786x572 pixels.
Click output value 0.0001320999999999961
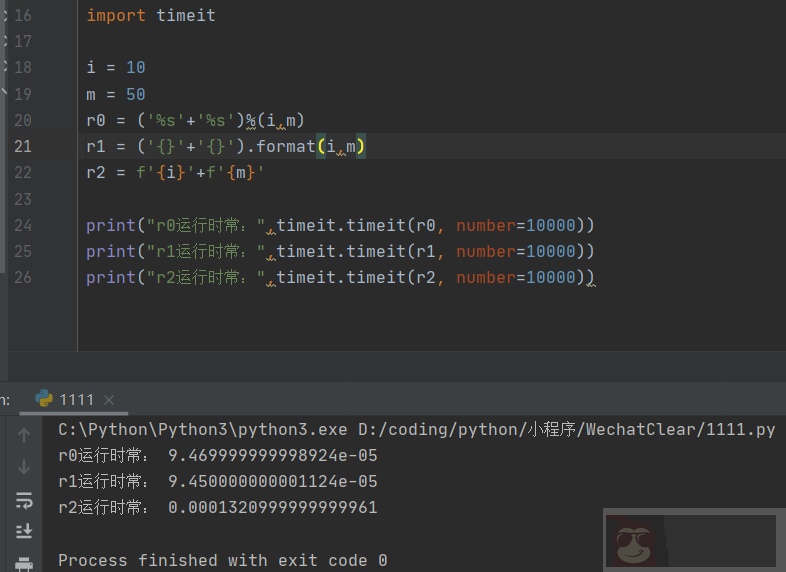coord(273,508)
